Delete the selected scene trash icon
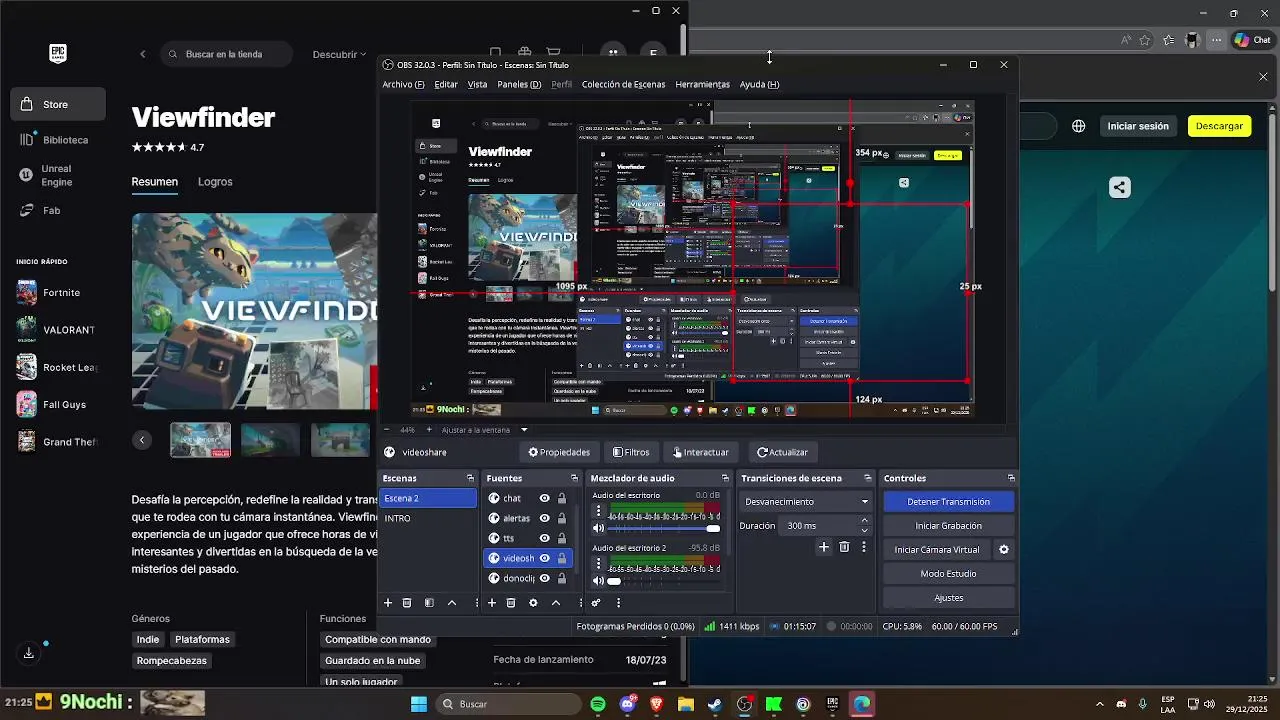 [x=407, y=603]
